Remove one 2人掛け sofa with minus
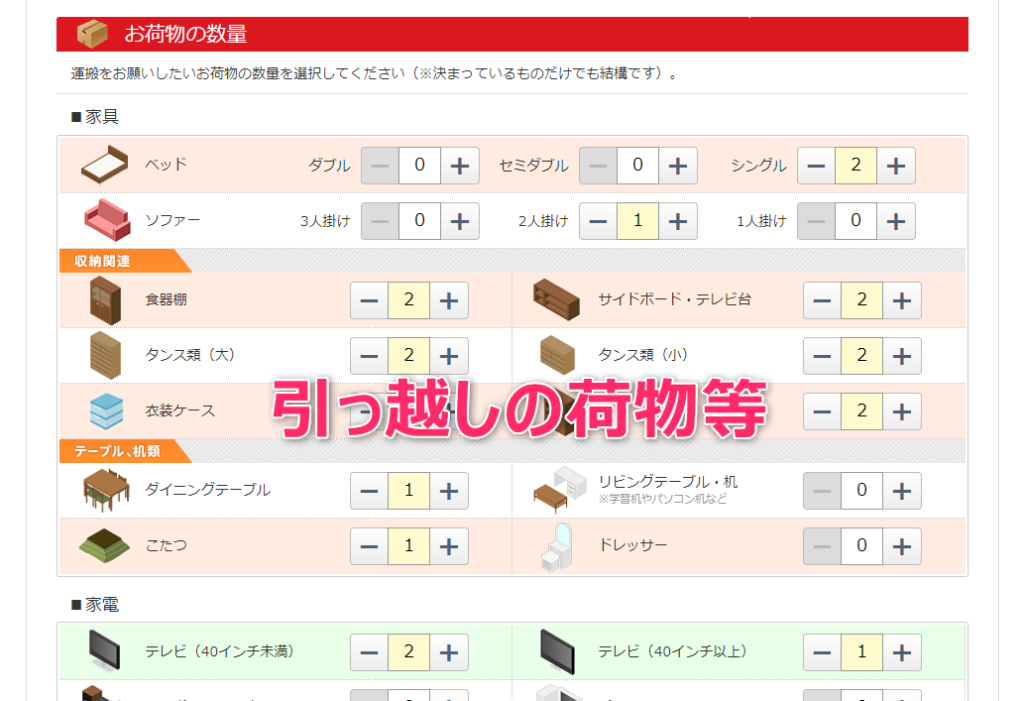 pyautogui.click(x=598, y=221)
